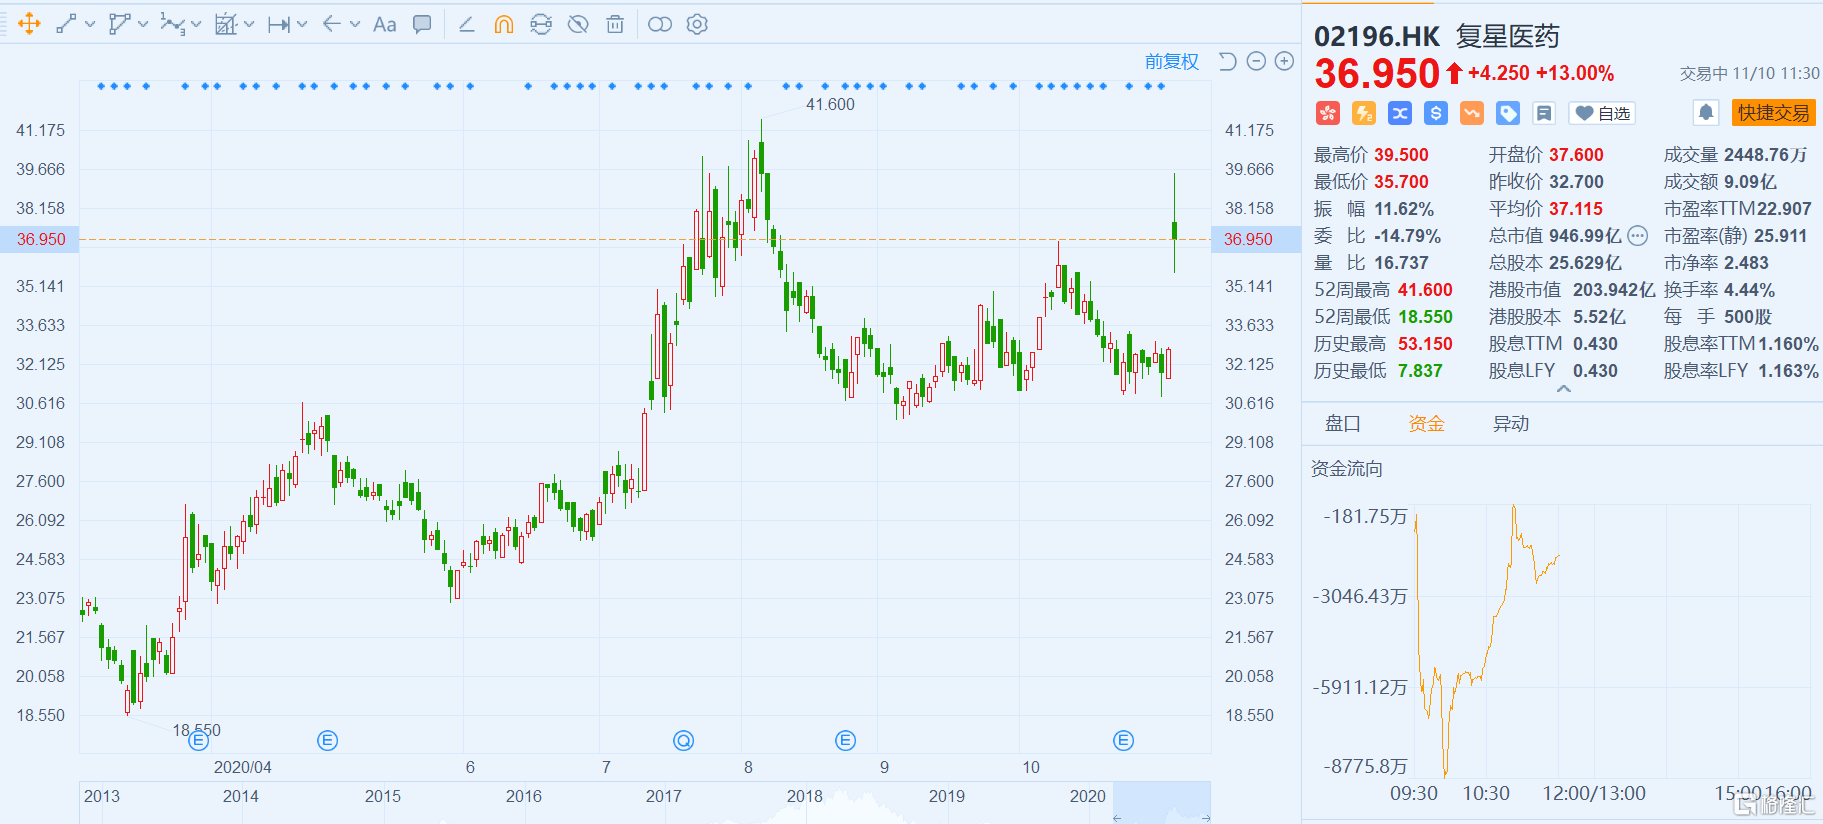Open the 前复权 adjustment dropdown

1172,62
